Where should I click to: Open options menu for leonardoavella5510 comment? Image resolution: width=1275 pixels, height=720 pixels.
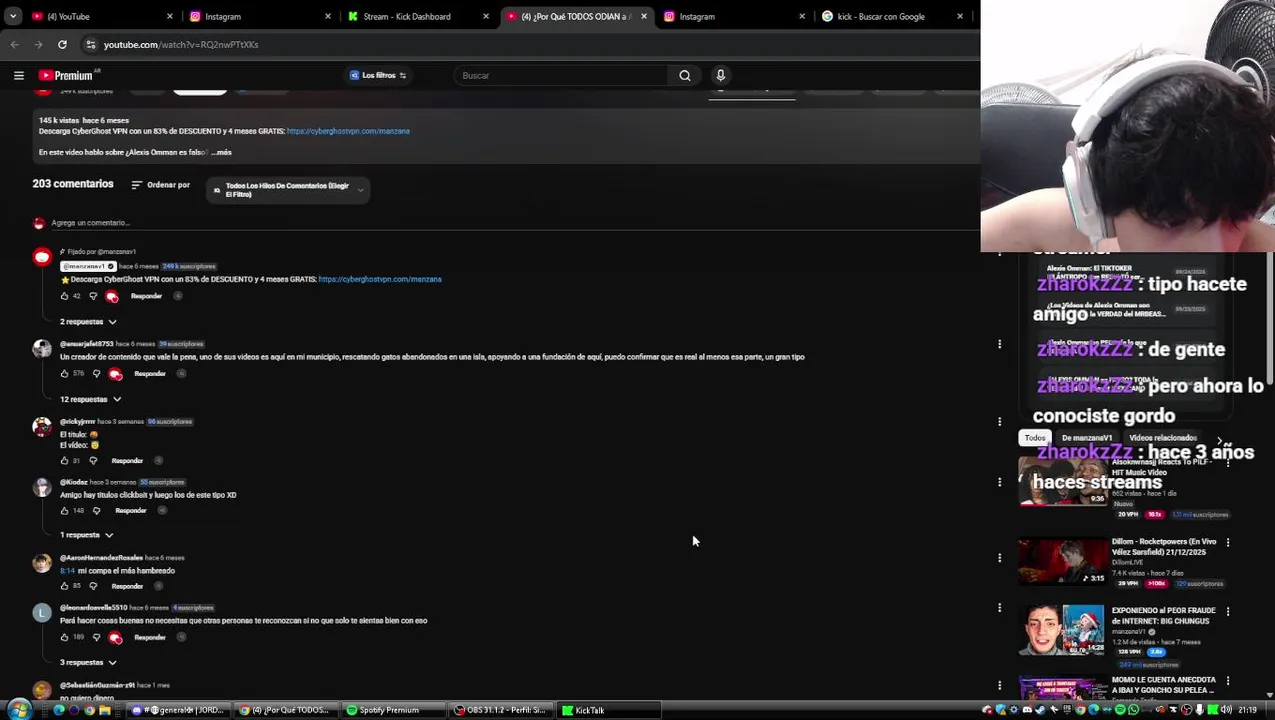coord(999,608)
